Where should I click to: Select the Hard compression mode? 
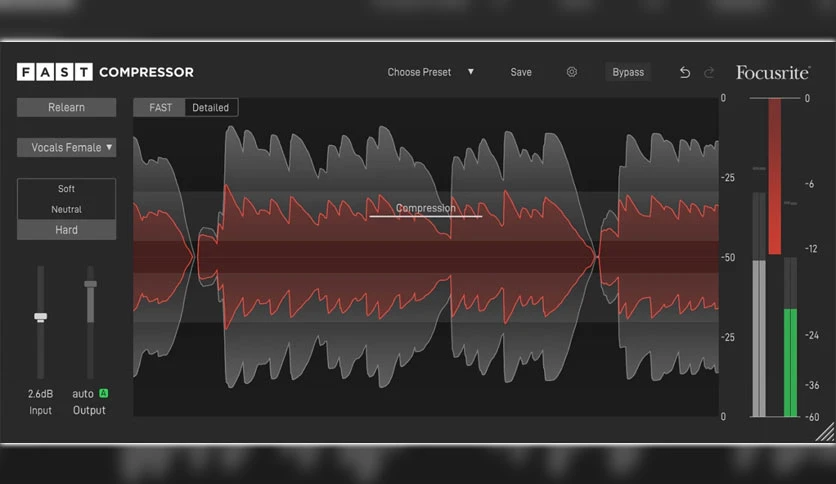pos(66,230)
